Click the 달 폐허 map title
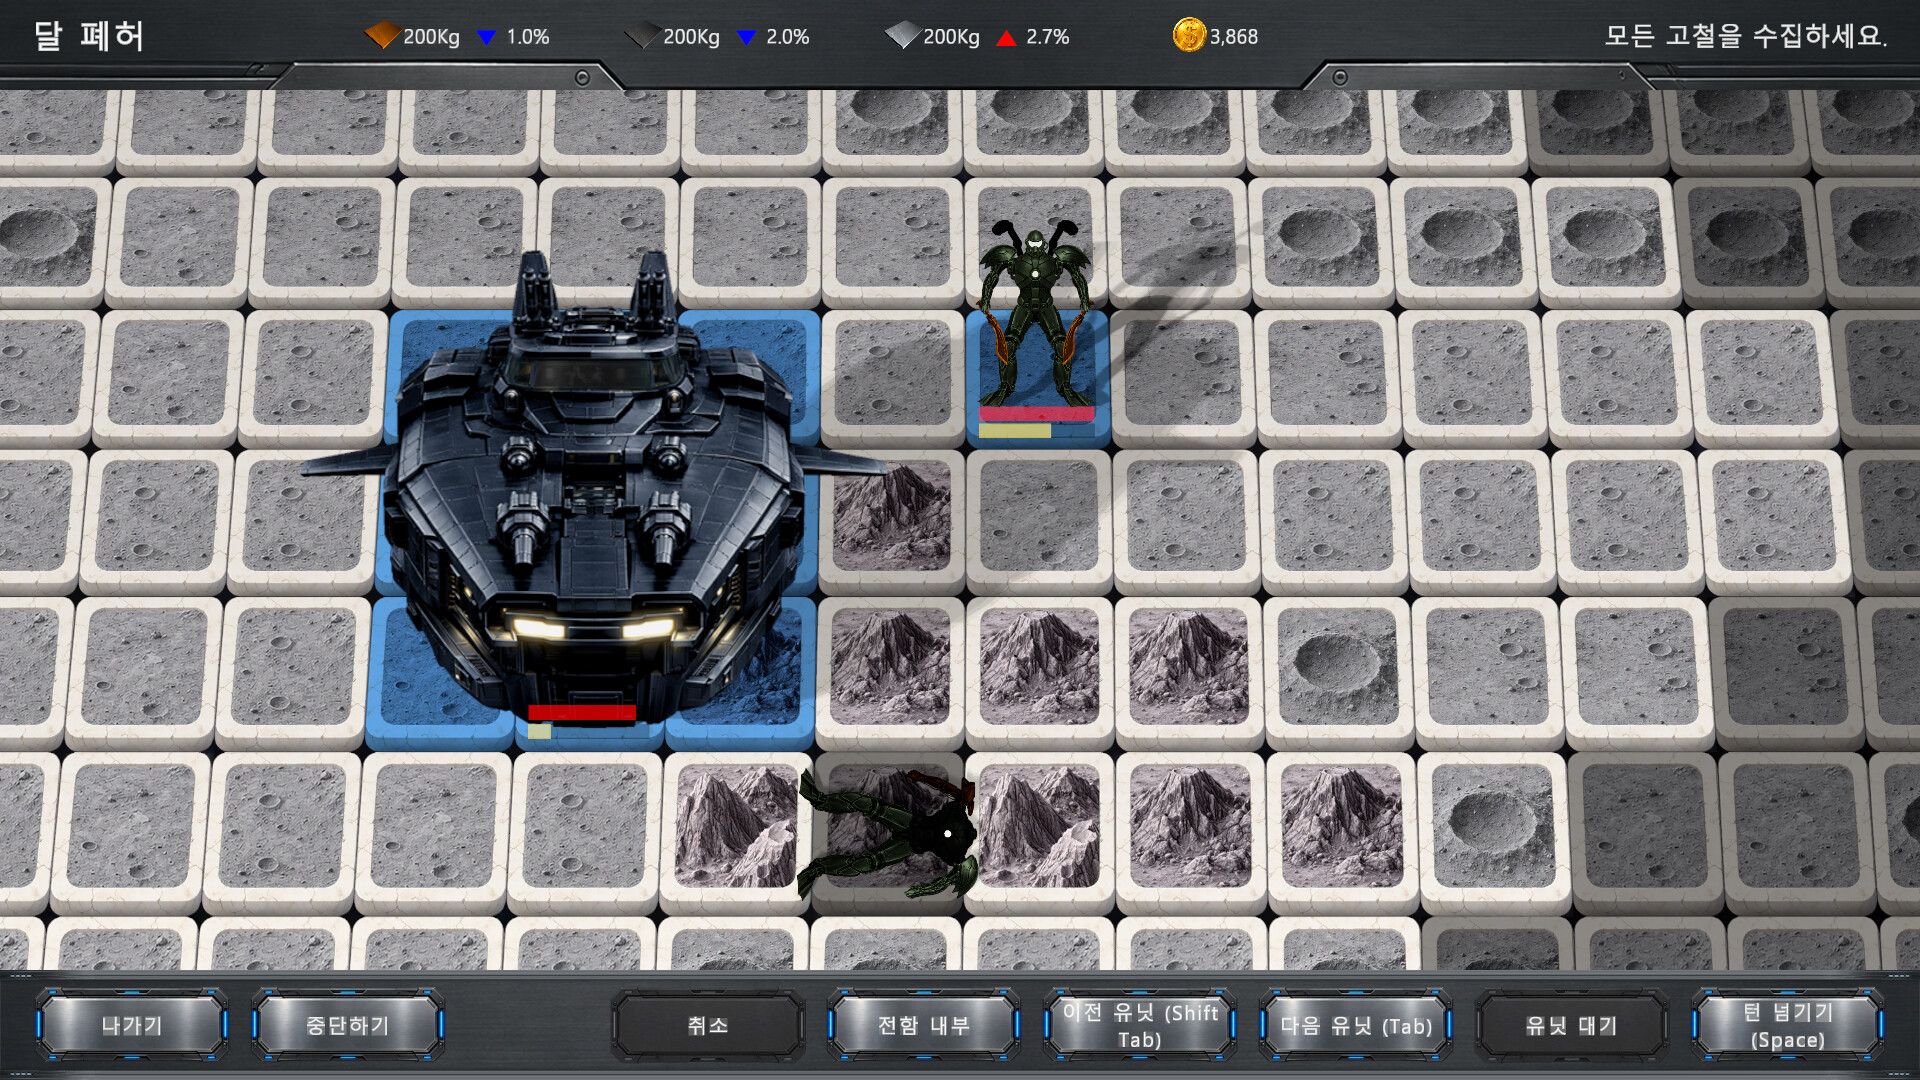This screenshot has width=1920, height=1080. click(x=89, y=36)
